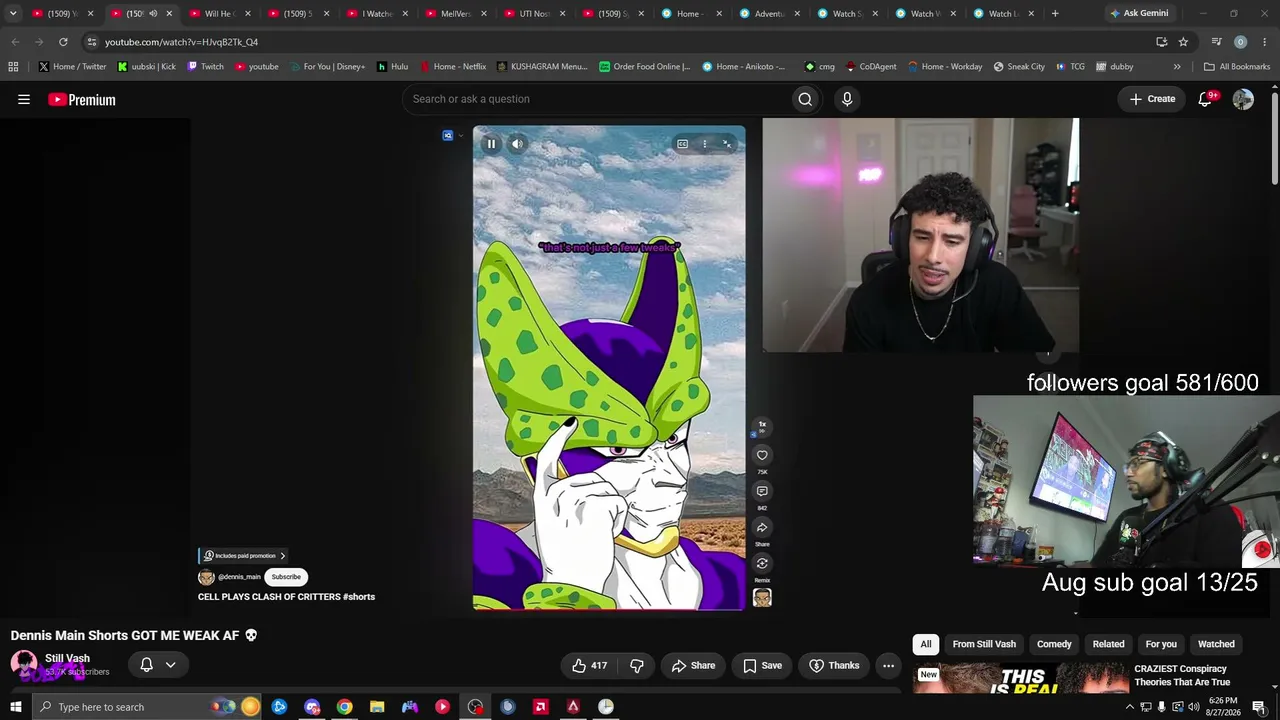This screenshot has height=720, width=1280.
Task: Open the short's sound avatar thumbnail
Action: click(762, 598)
